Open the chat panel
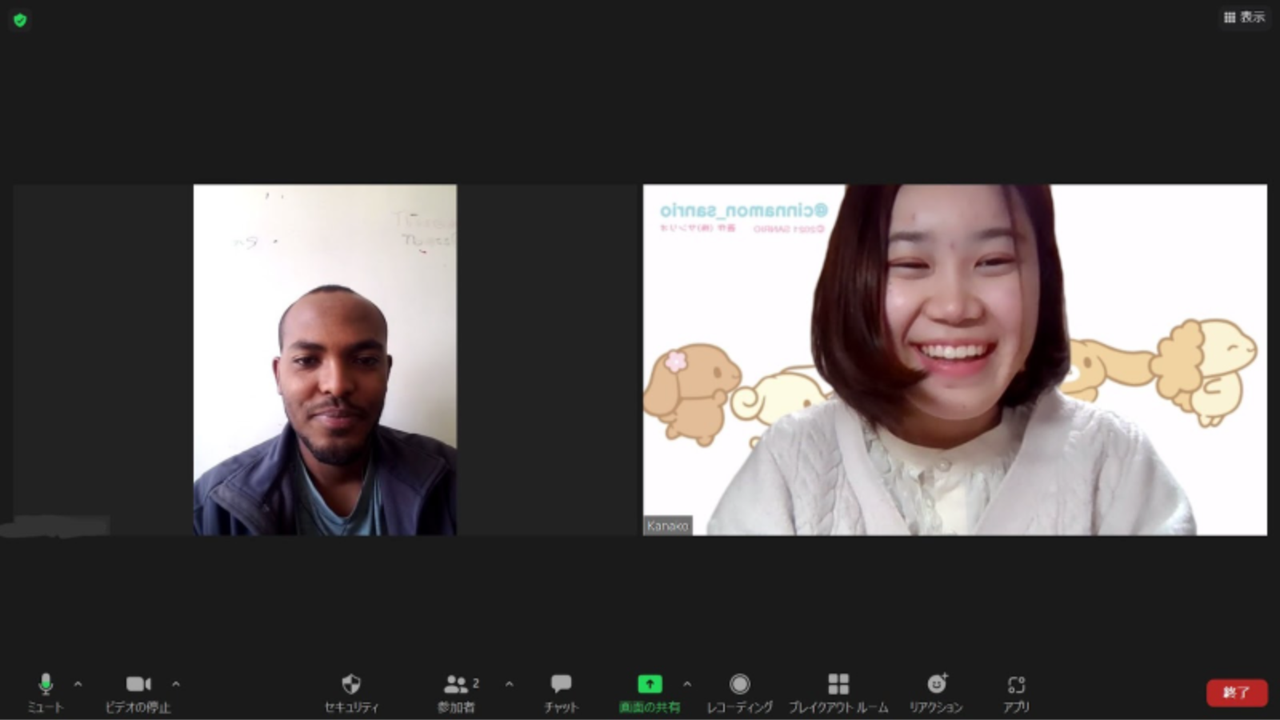The width and height of the screenshot is (1280, 720). (x=561, y=693)
